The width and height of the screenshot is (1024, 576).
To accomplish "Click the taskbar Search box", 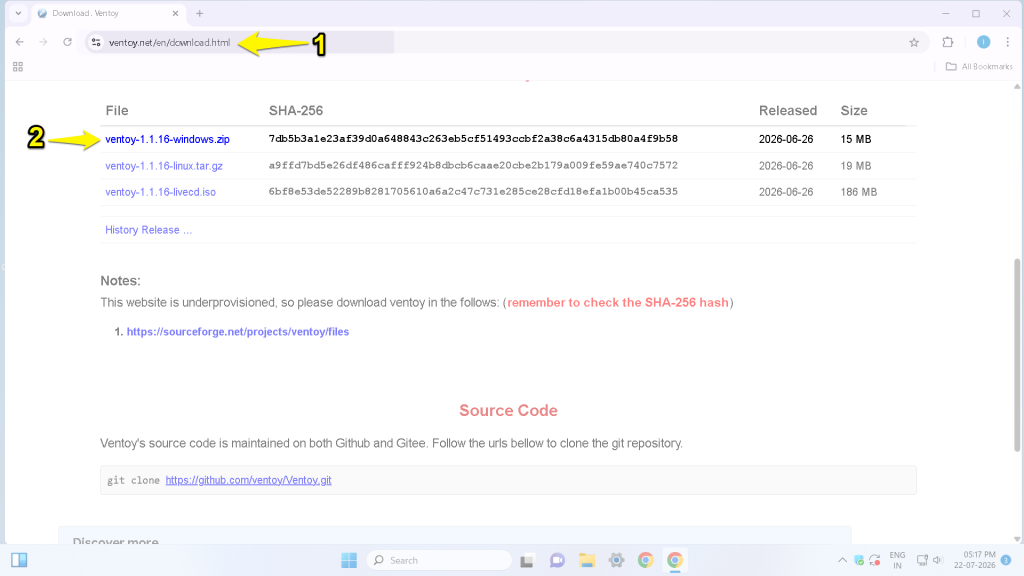I will coord(439,560).
